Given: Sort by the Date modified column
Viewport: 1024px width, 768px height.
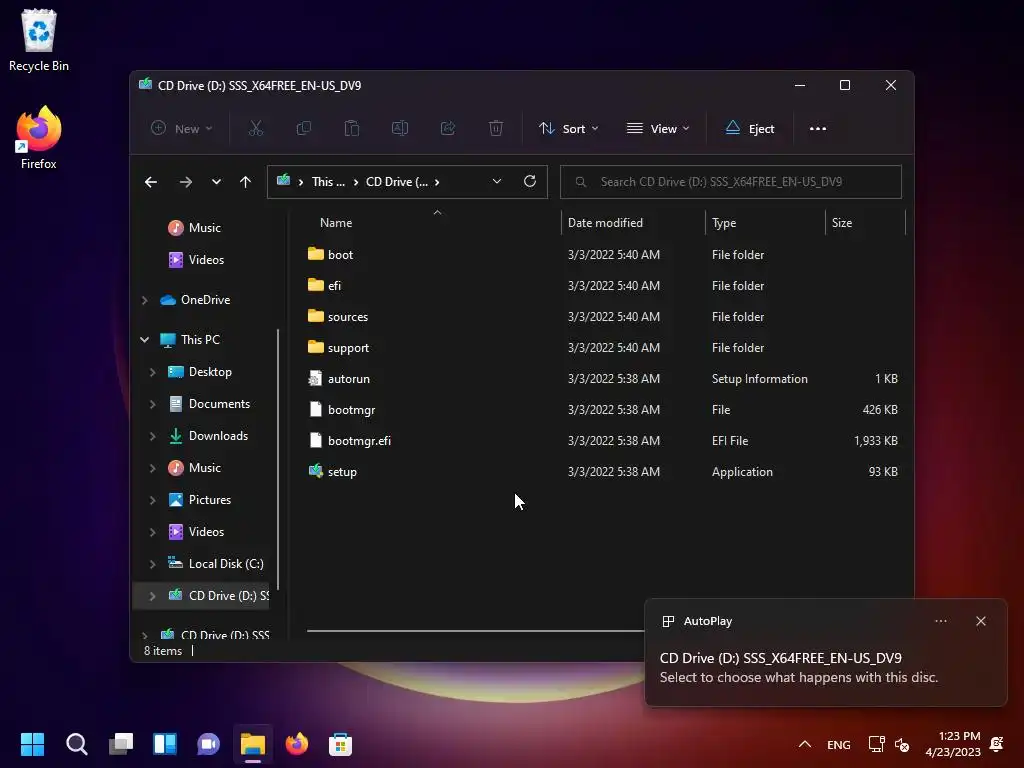Looking at the screenshot, I should (605, 223).
